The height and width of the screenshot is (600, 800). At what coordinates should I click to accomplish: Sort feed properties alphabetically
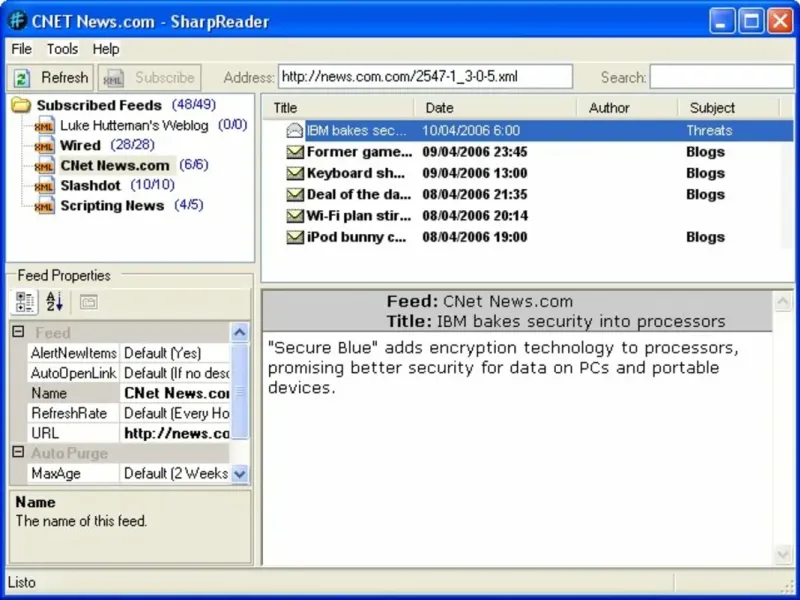(54, 302)
